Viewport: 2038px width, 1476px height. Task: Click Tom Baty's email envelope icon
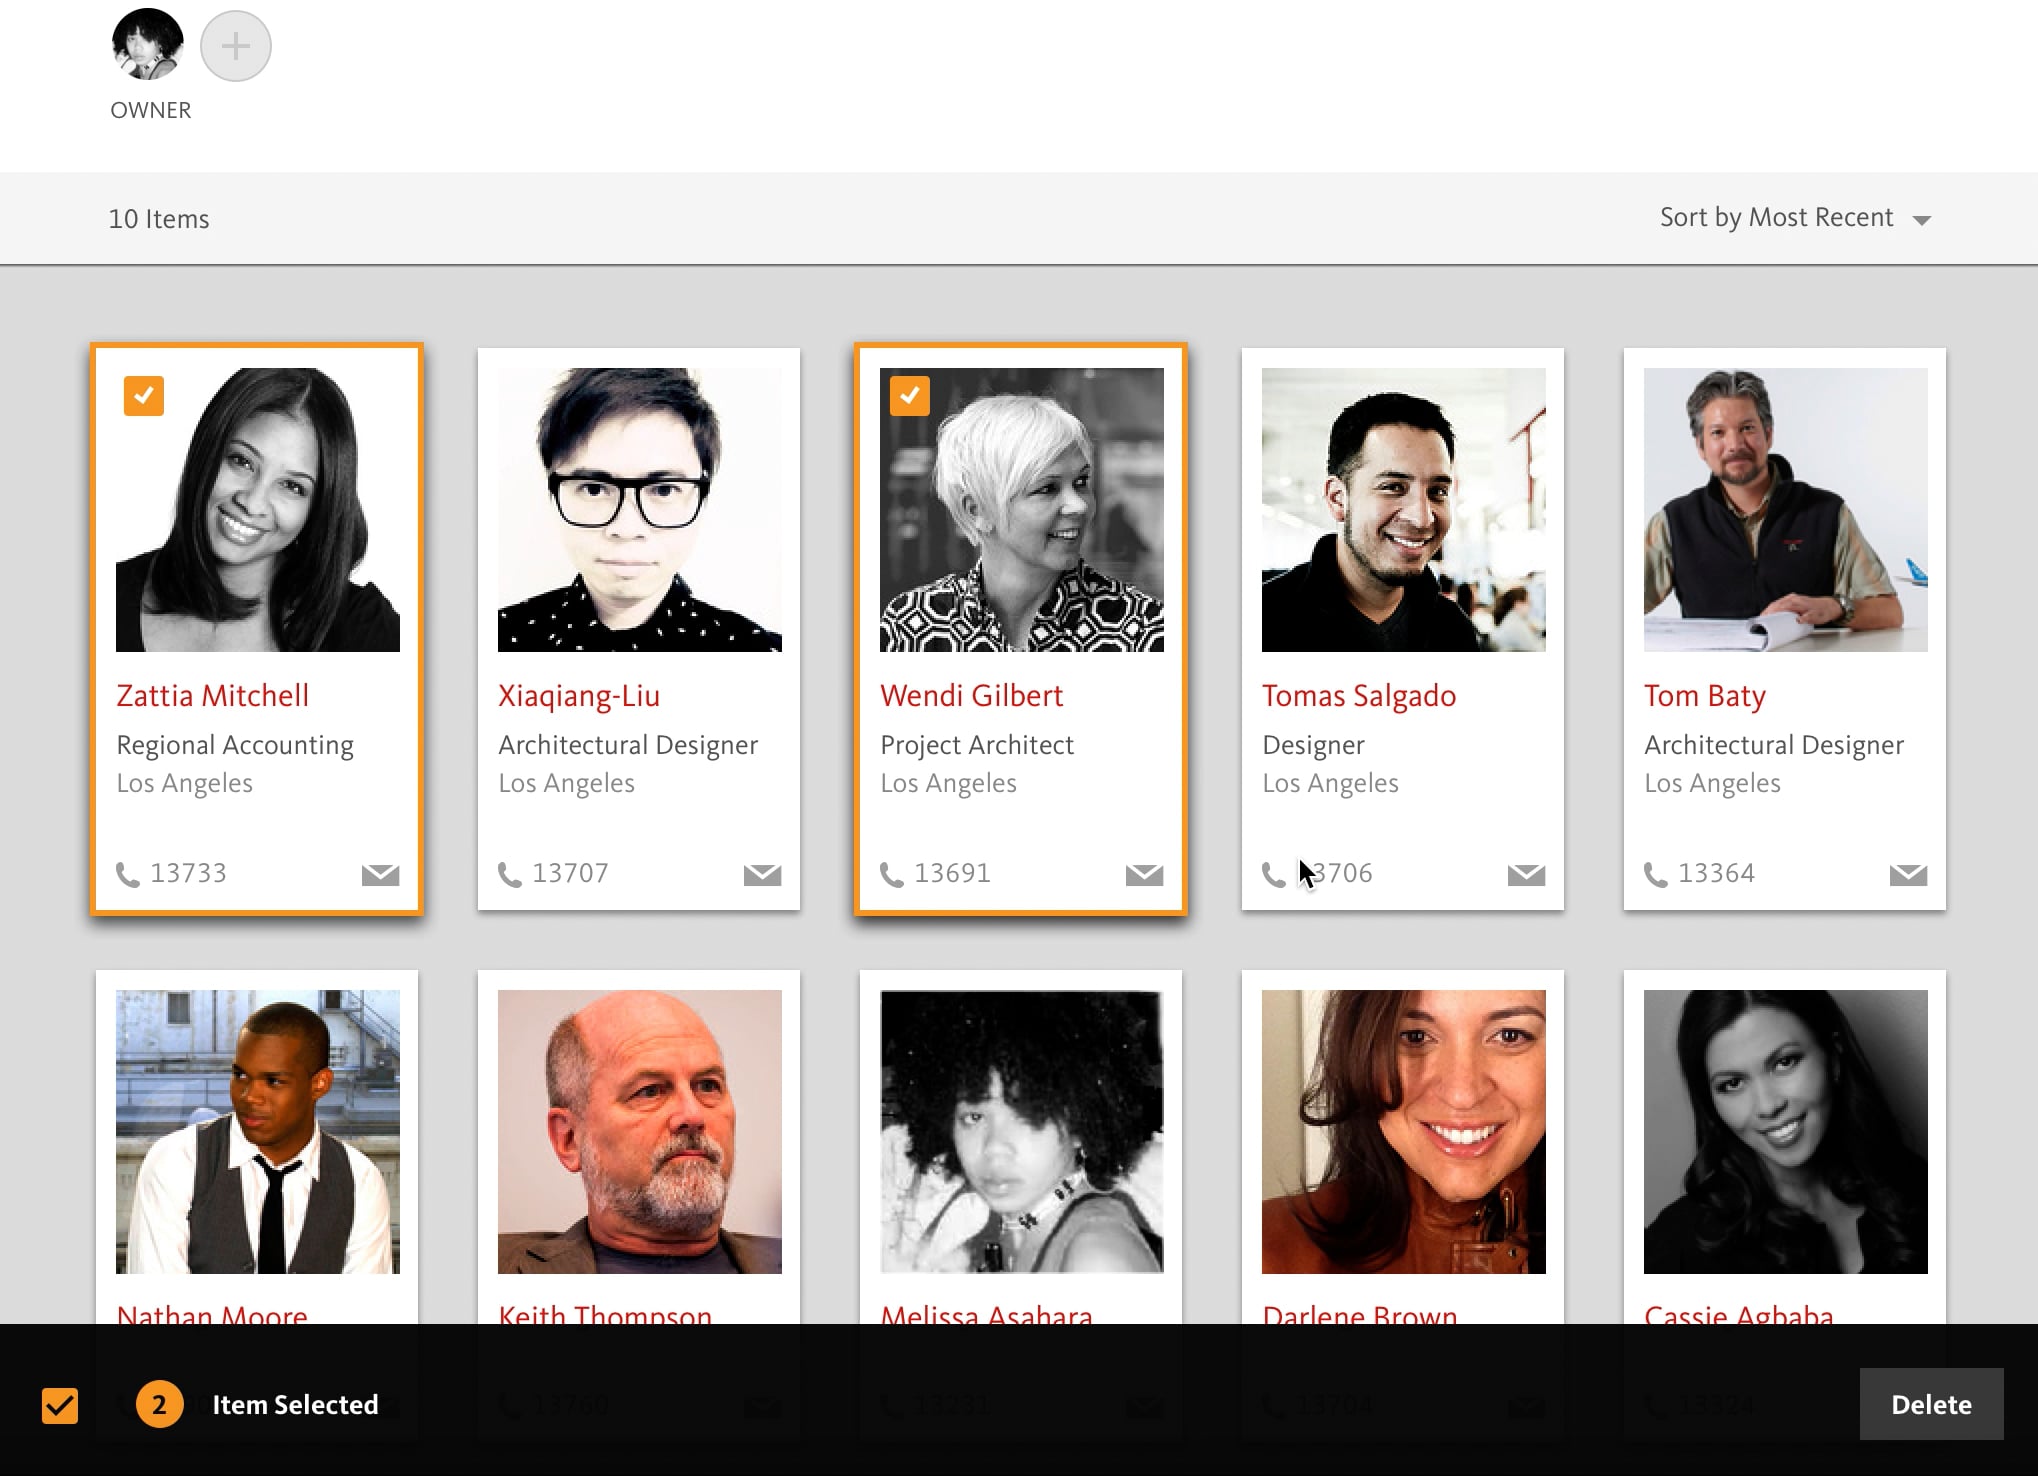pos(1908,875)
